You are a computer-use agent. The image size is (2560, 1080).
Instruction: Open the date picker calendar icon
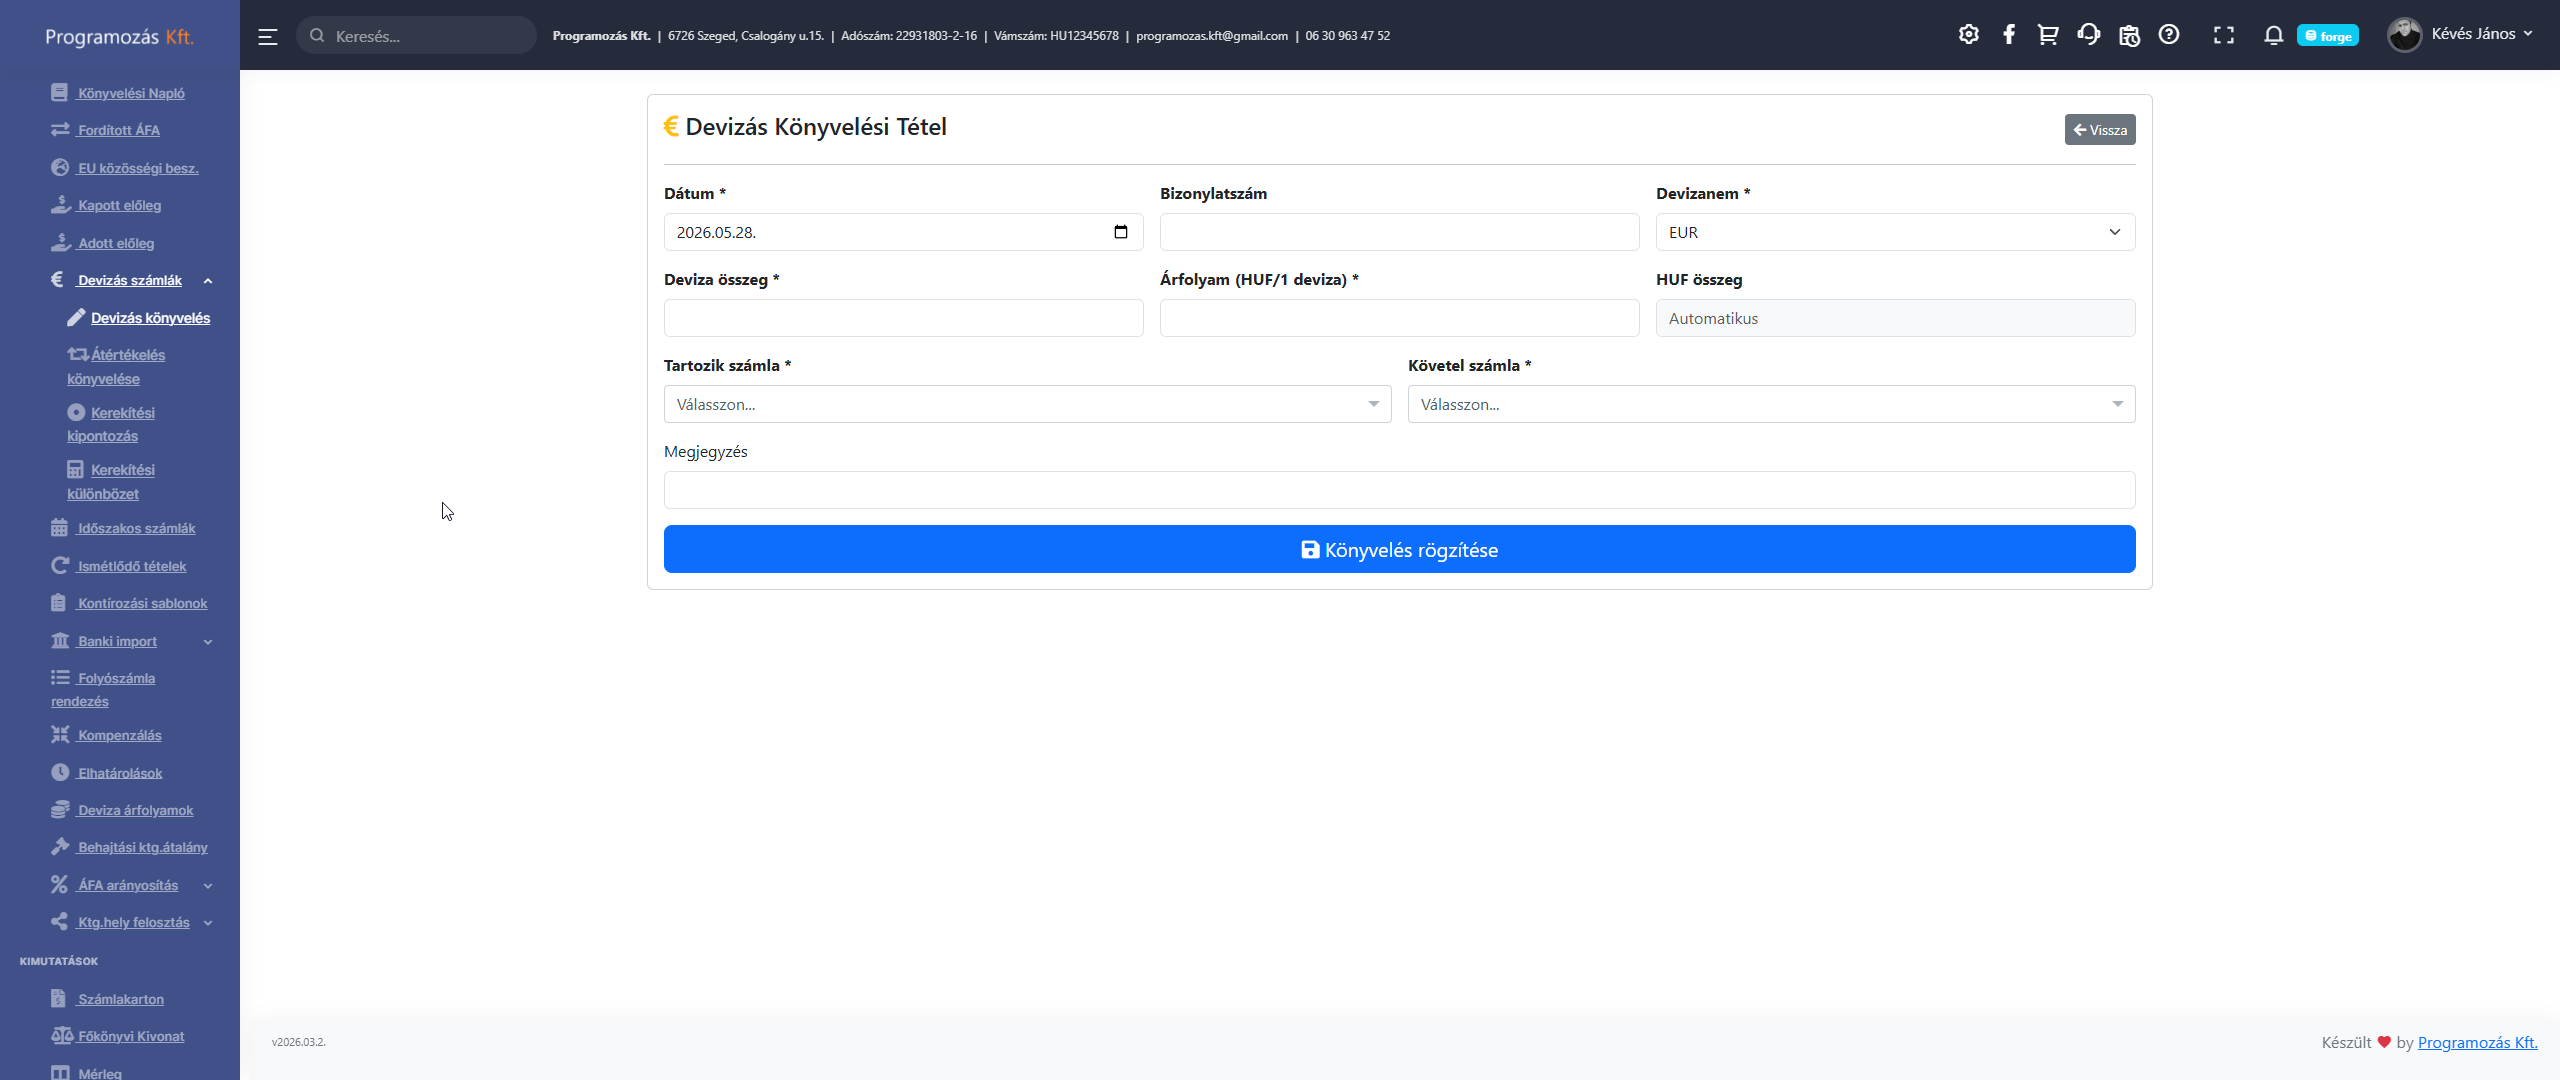click(1120, 232)
